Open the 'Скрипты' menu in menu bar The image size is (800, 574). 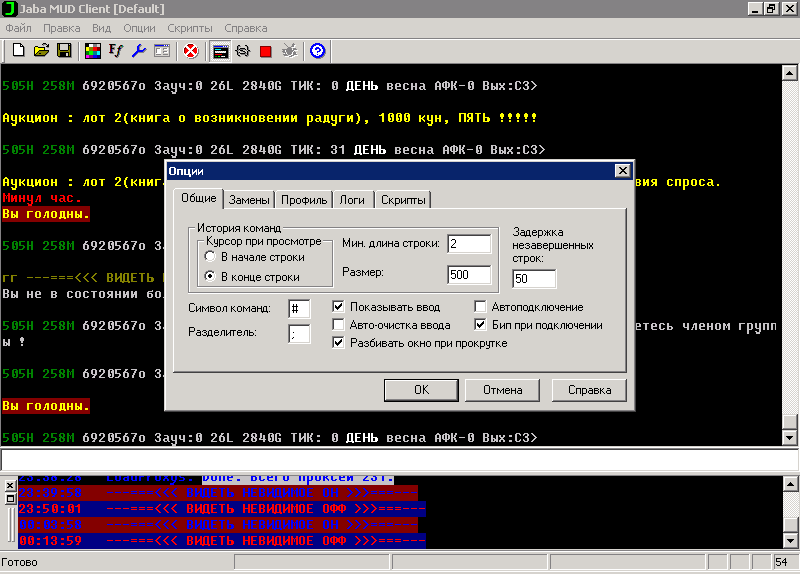[x=190, y=28]
